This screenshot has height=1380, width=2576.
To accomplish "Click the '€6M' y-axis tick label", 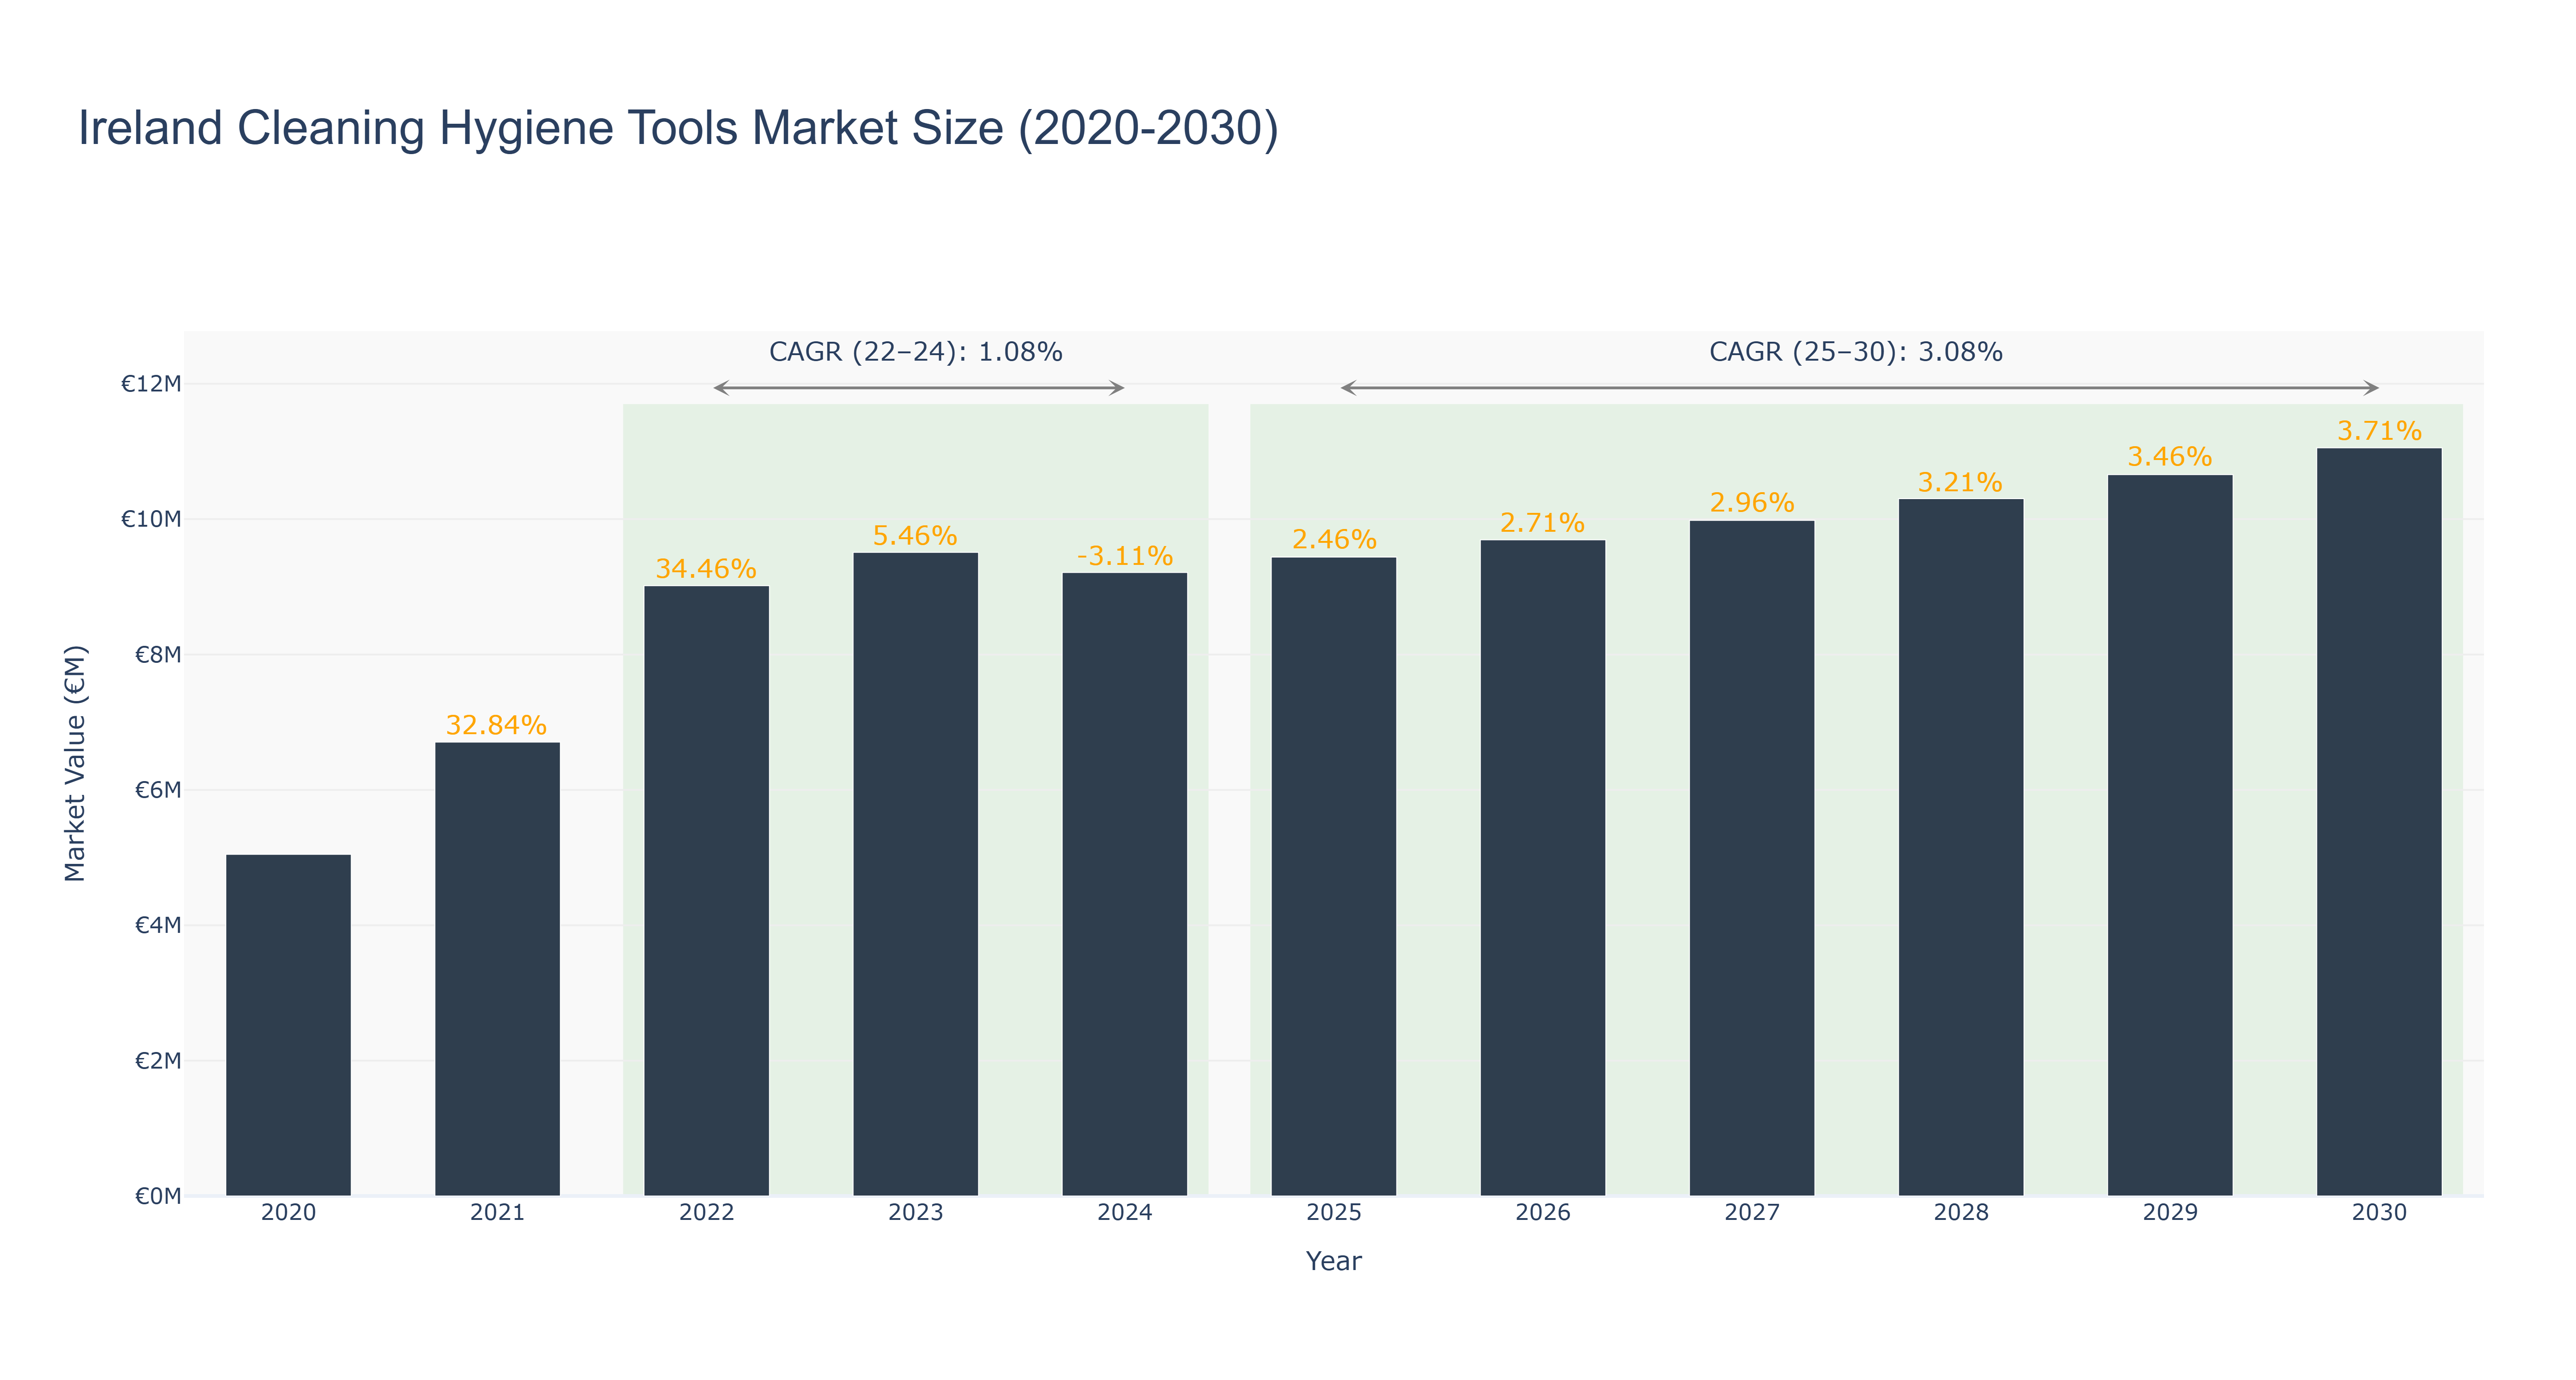I will point(158,790).
